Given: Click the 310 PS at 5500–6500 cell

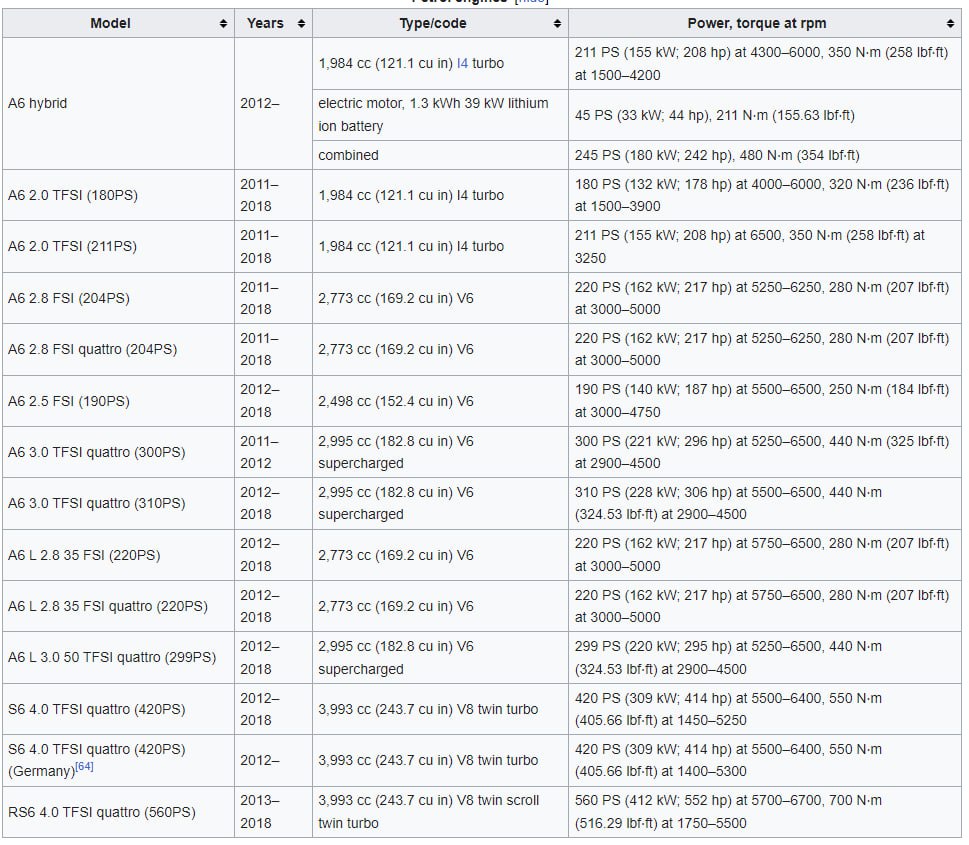Looking at the screenshot, I should click(765, 503).
